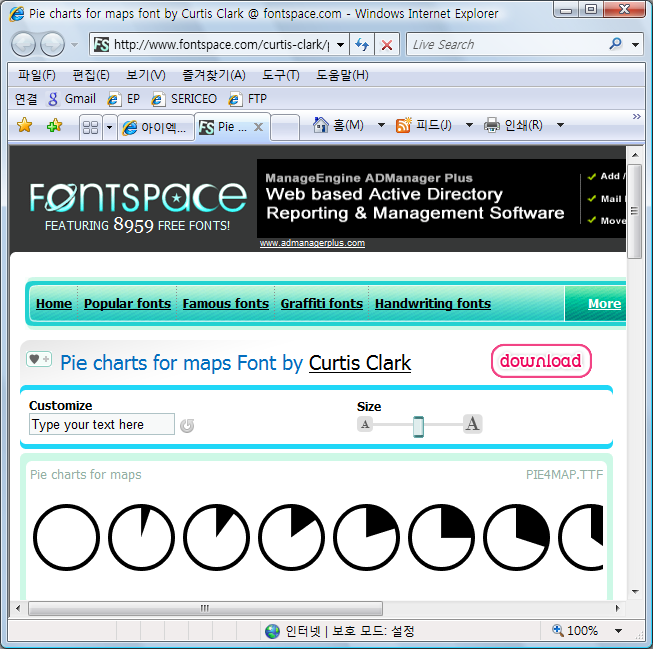The height and width of the screenshot is (649, 653).
Task: Expand the zoom level dropdown arrow
Action: tap(618, 631)
